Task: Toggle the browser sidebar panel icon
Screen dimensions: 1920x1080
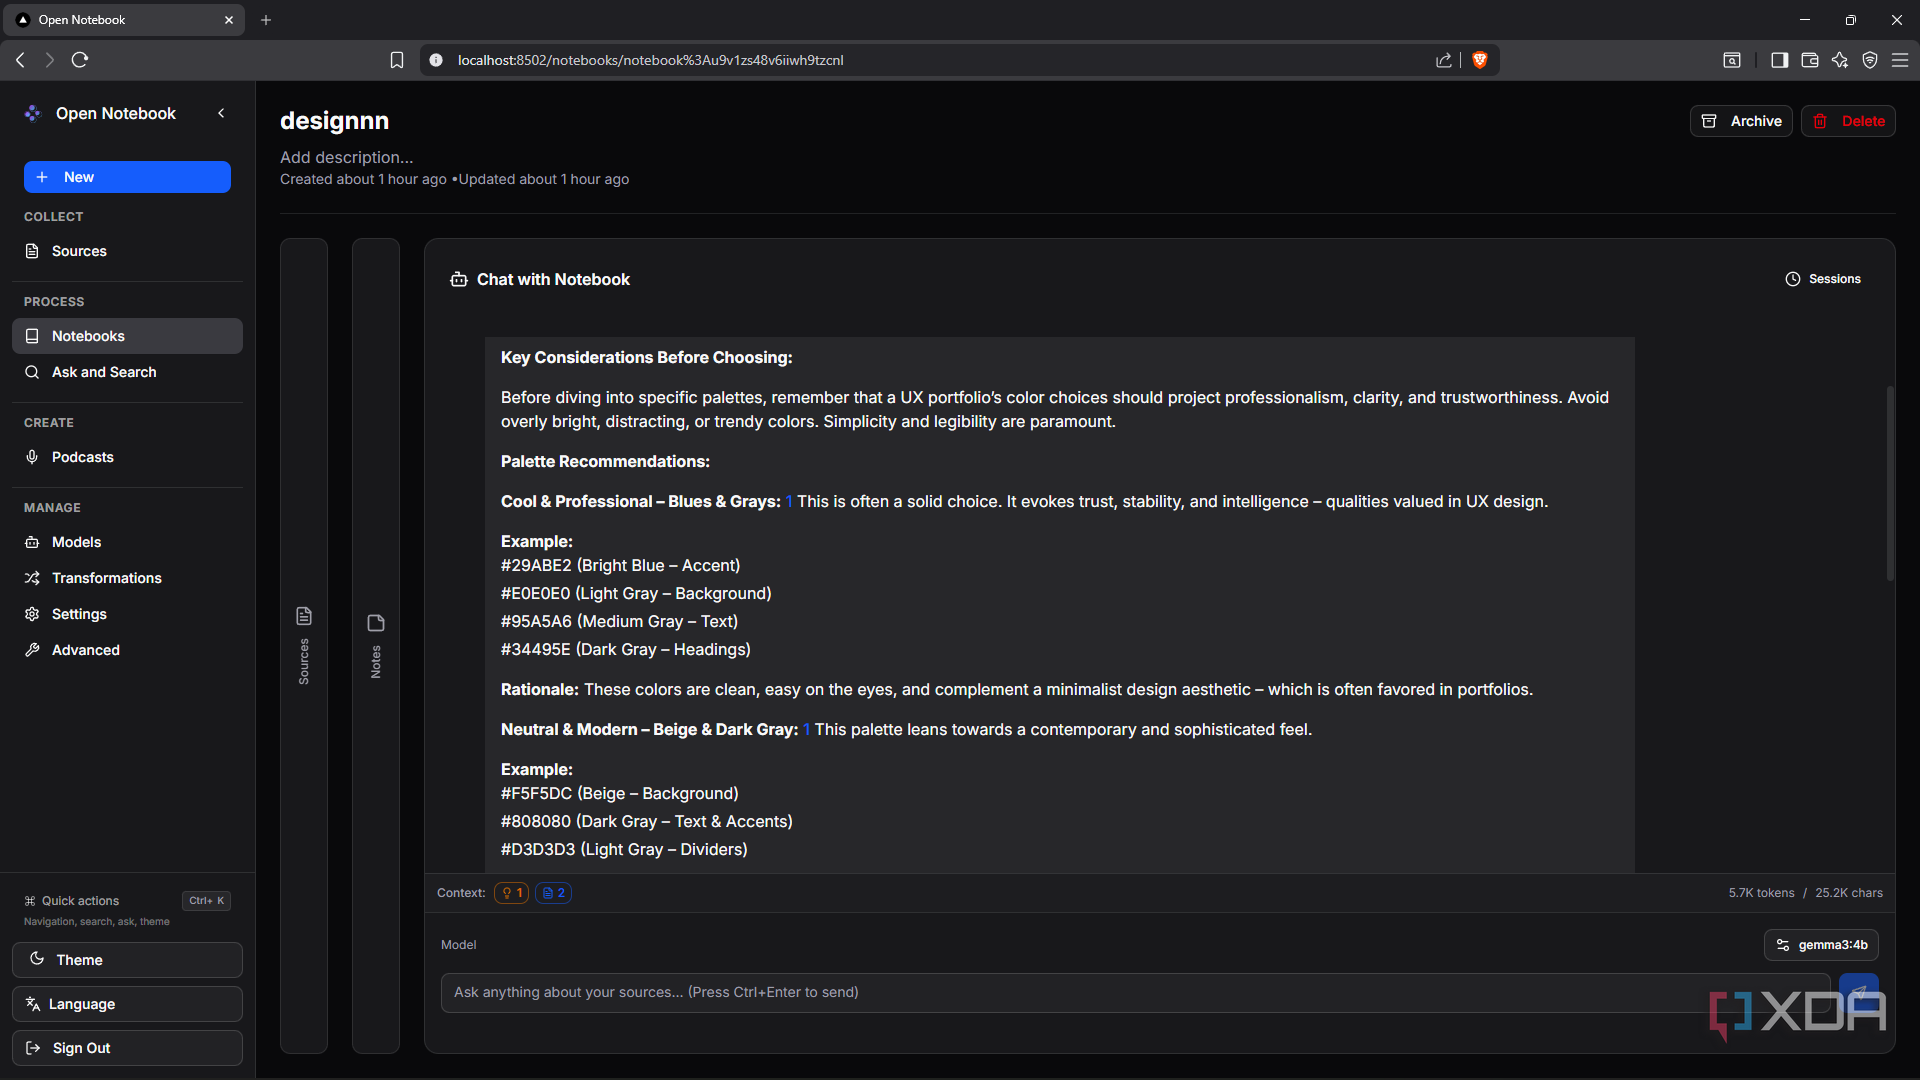Action: coord(1779,60)
